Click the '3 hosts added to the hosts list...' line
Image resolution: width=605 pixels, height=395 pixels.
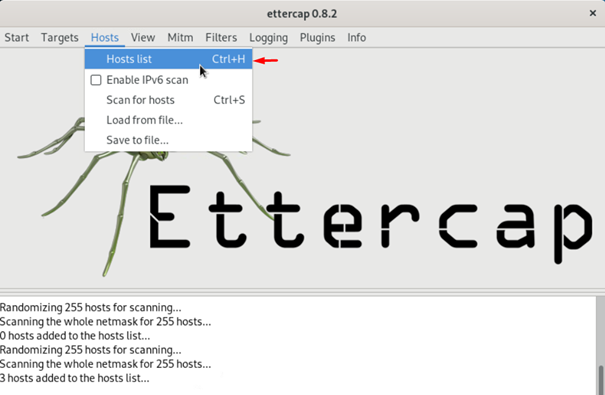pos(74,378)
